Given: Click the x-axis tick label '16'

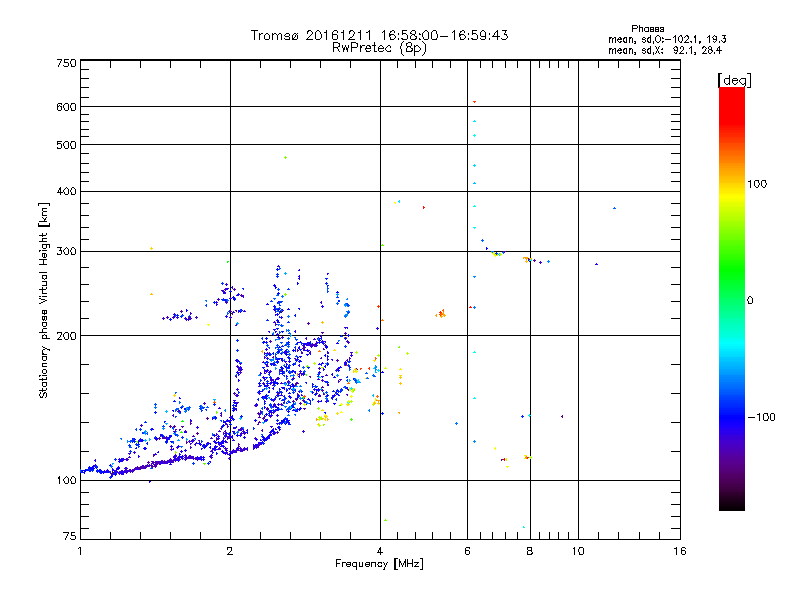Looking at the screenshot, I should (680, 551).
